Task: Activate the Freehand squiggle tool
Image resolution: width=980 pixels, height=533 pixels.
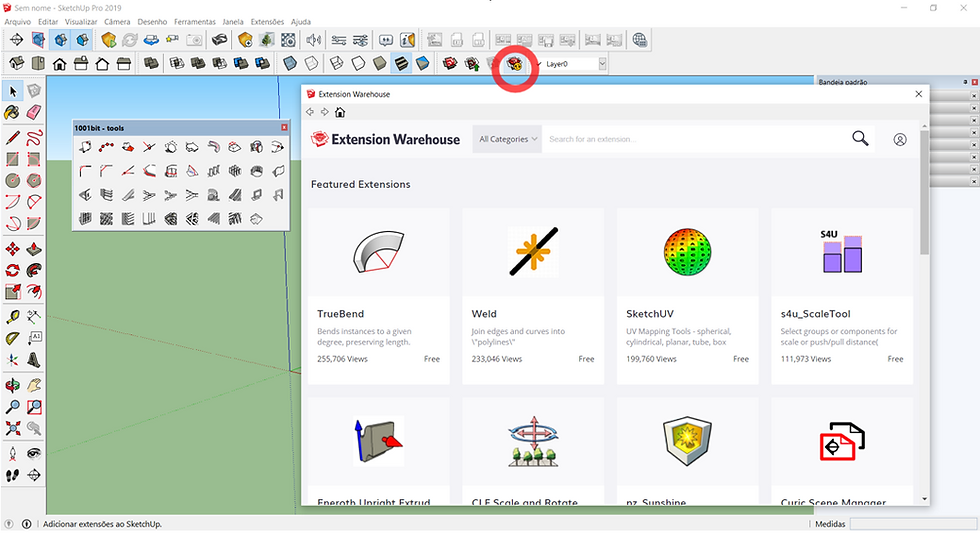Action: coord(34,137)
